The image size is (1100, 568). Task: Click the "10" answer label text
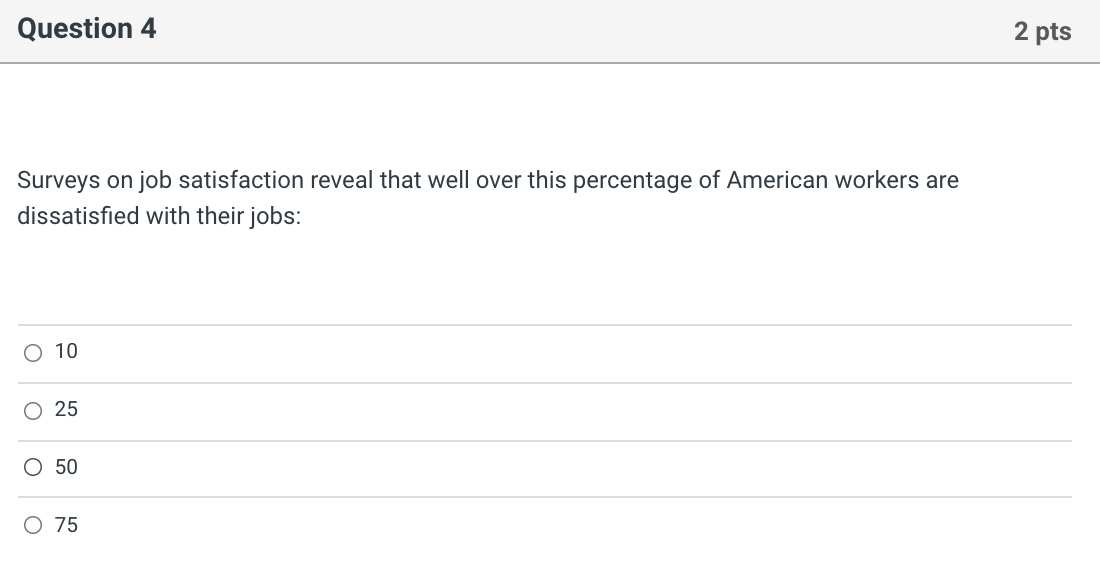click(66, 352)
